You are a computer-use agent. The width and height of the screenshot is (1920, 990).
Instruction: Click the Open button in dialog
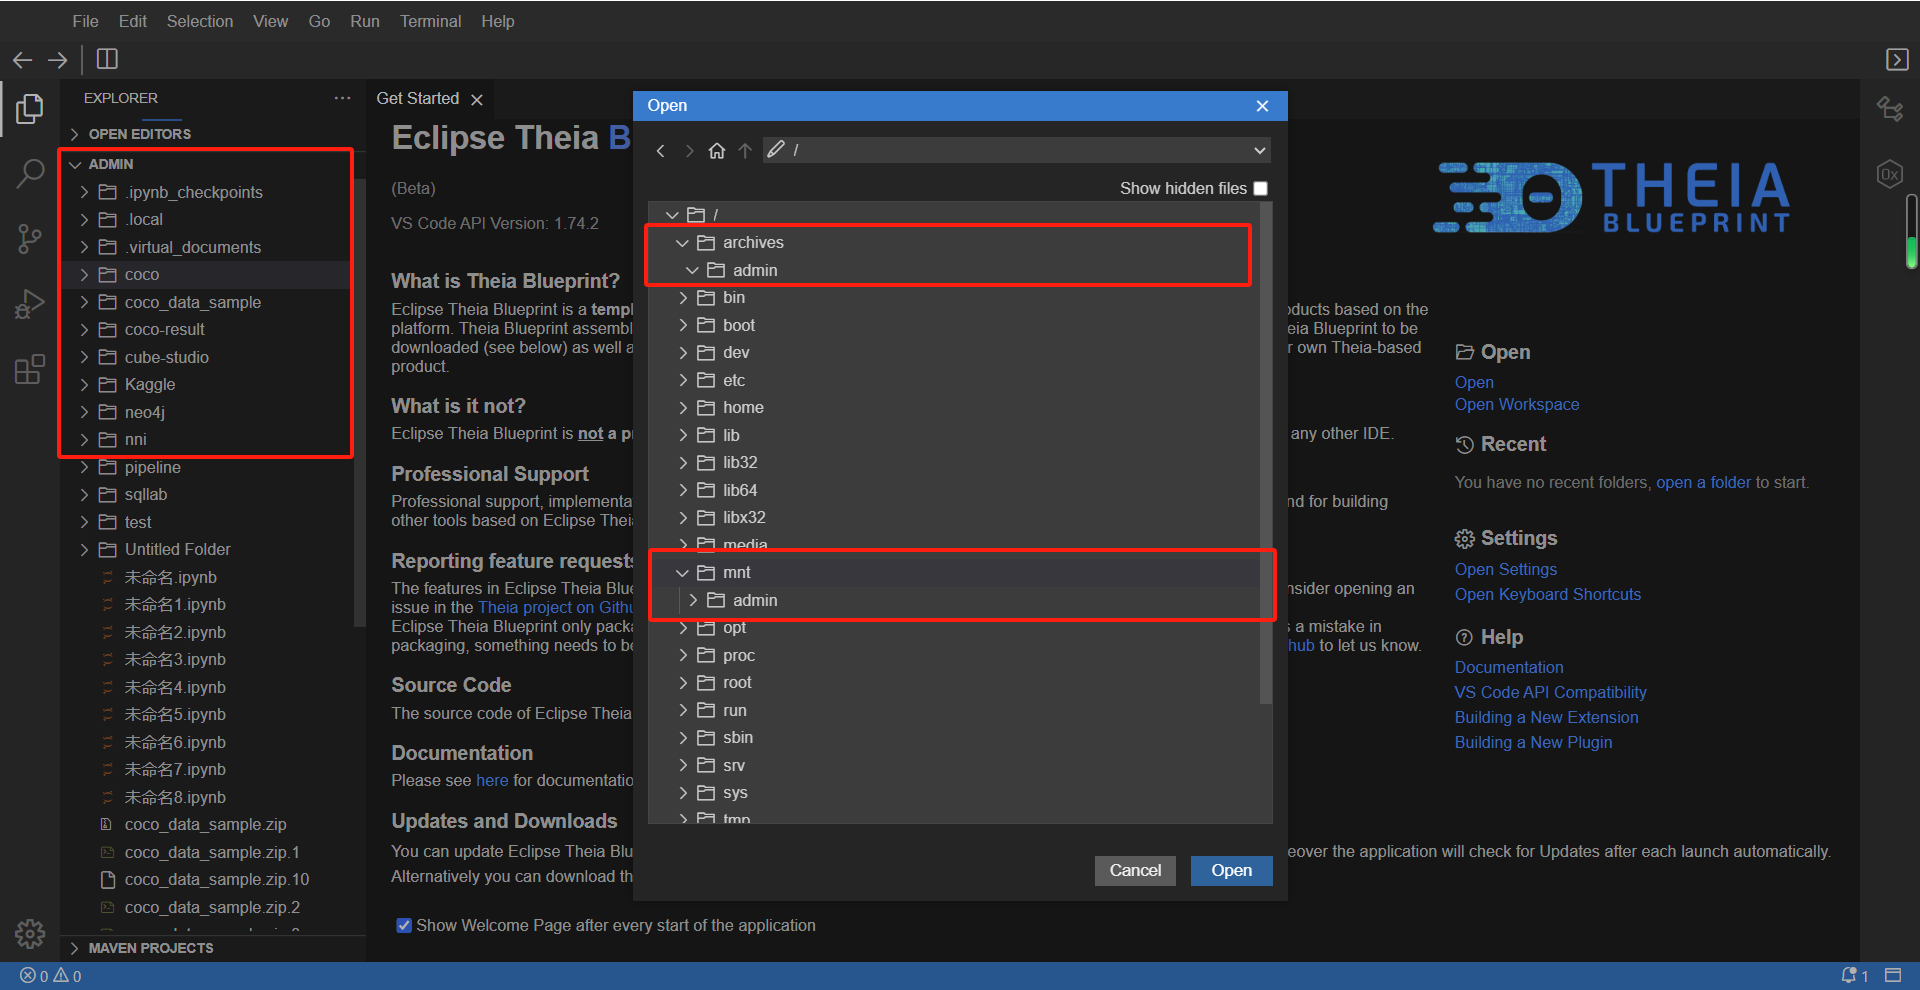[x=1231, y=871]
